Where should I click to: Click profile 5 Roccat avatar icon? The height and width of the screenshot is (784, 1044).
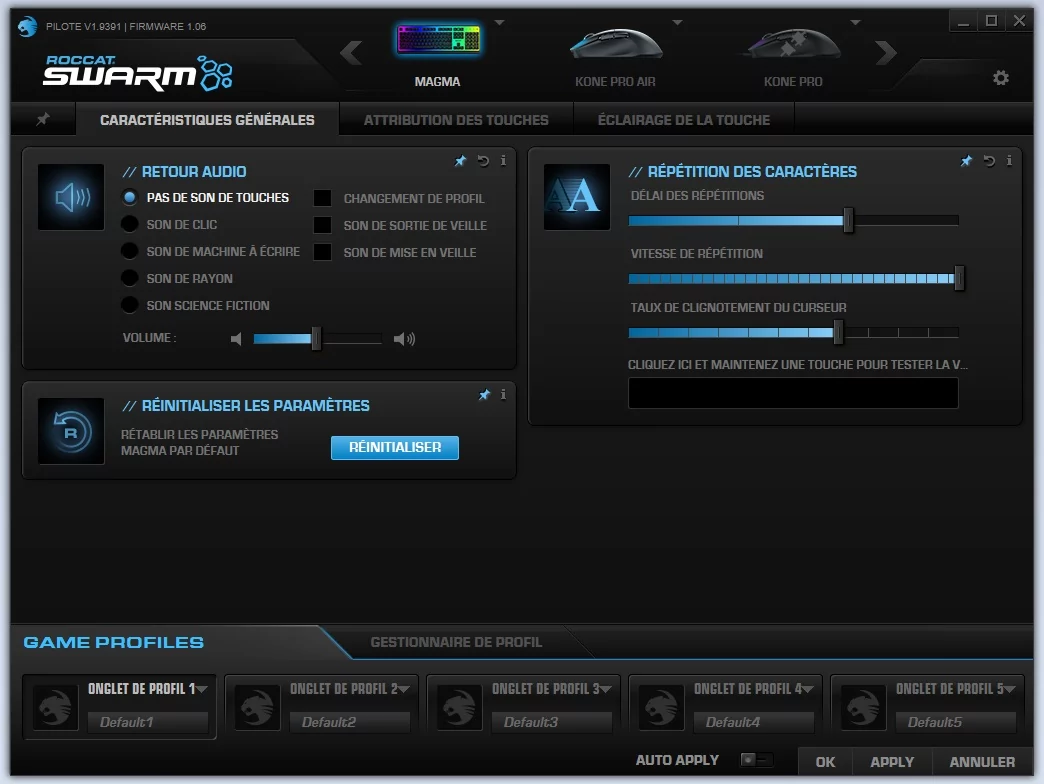click(x=864, y=707)
